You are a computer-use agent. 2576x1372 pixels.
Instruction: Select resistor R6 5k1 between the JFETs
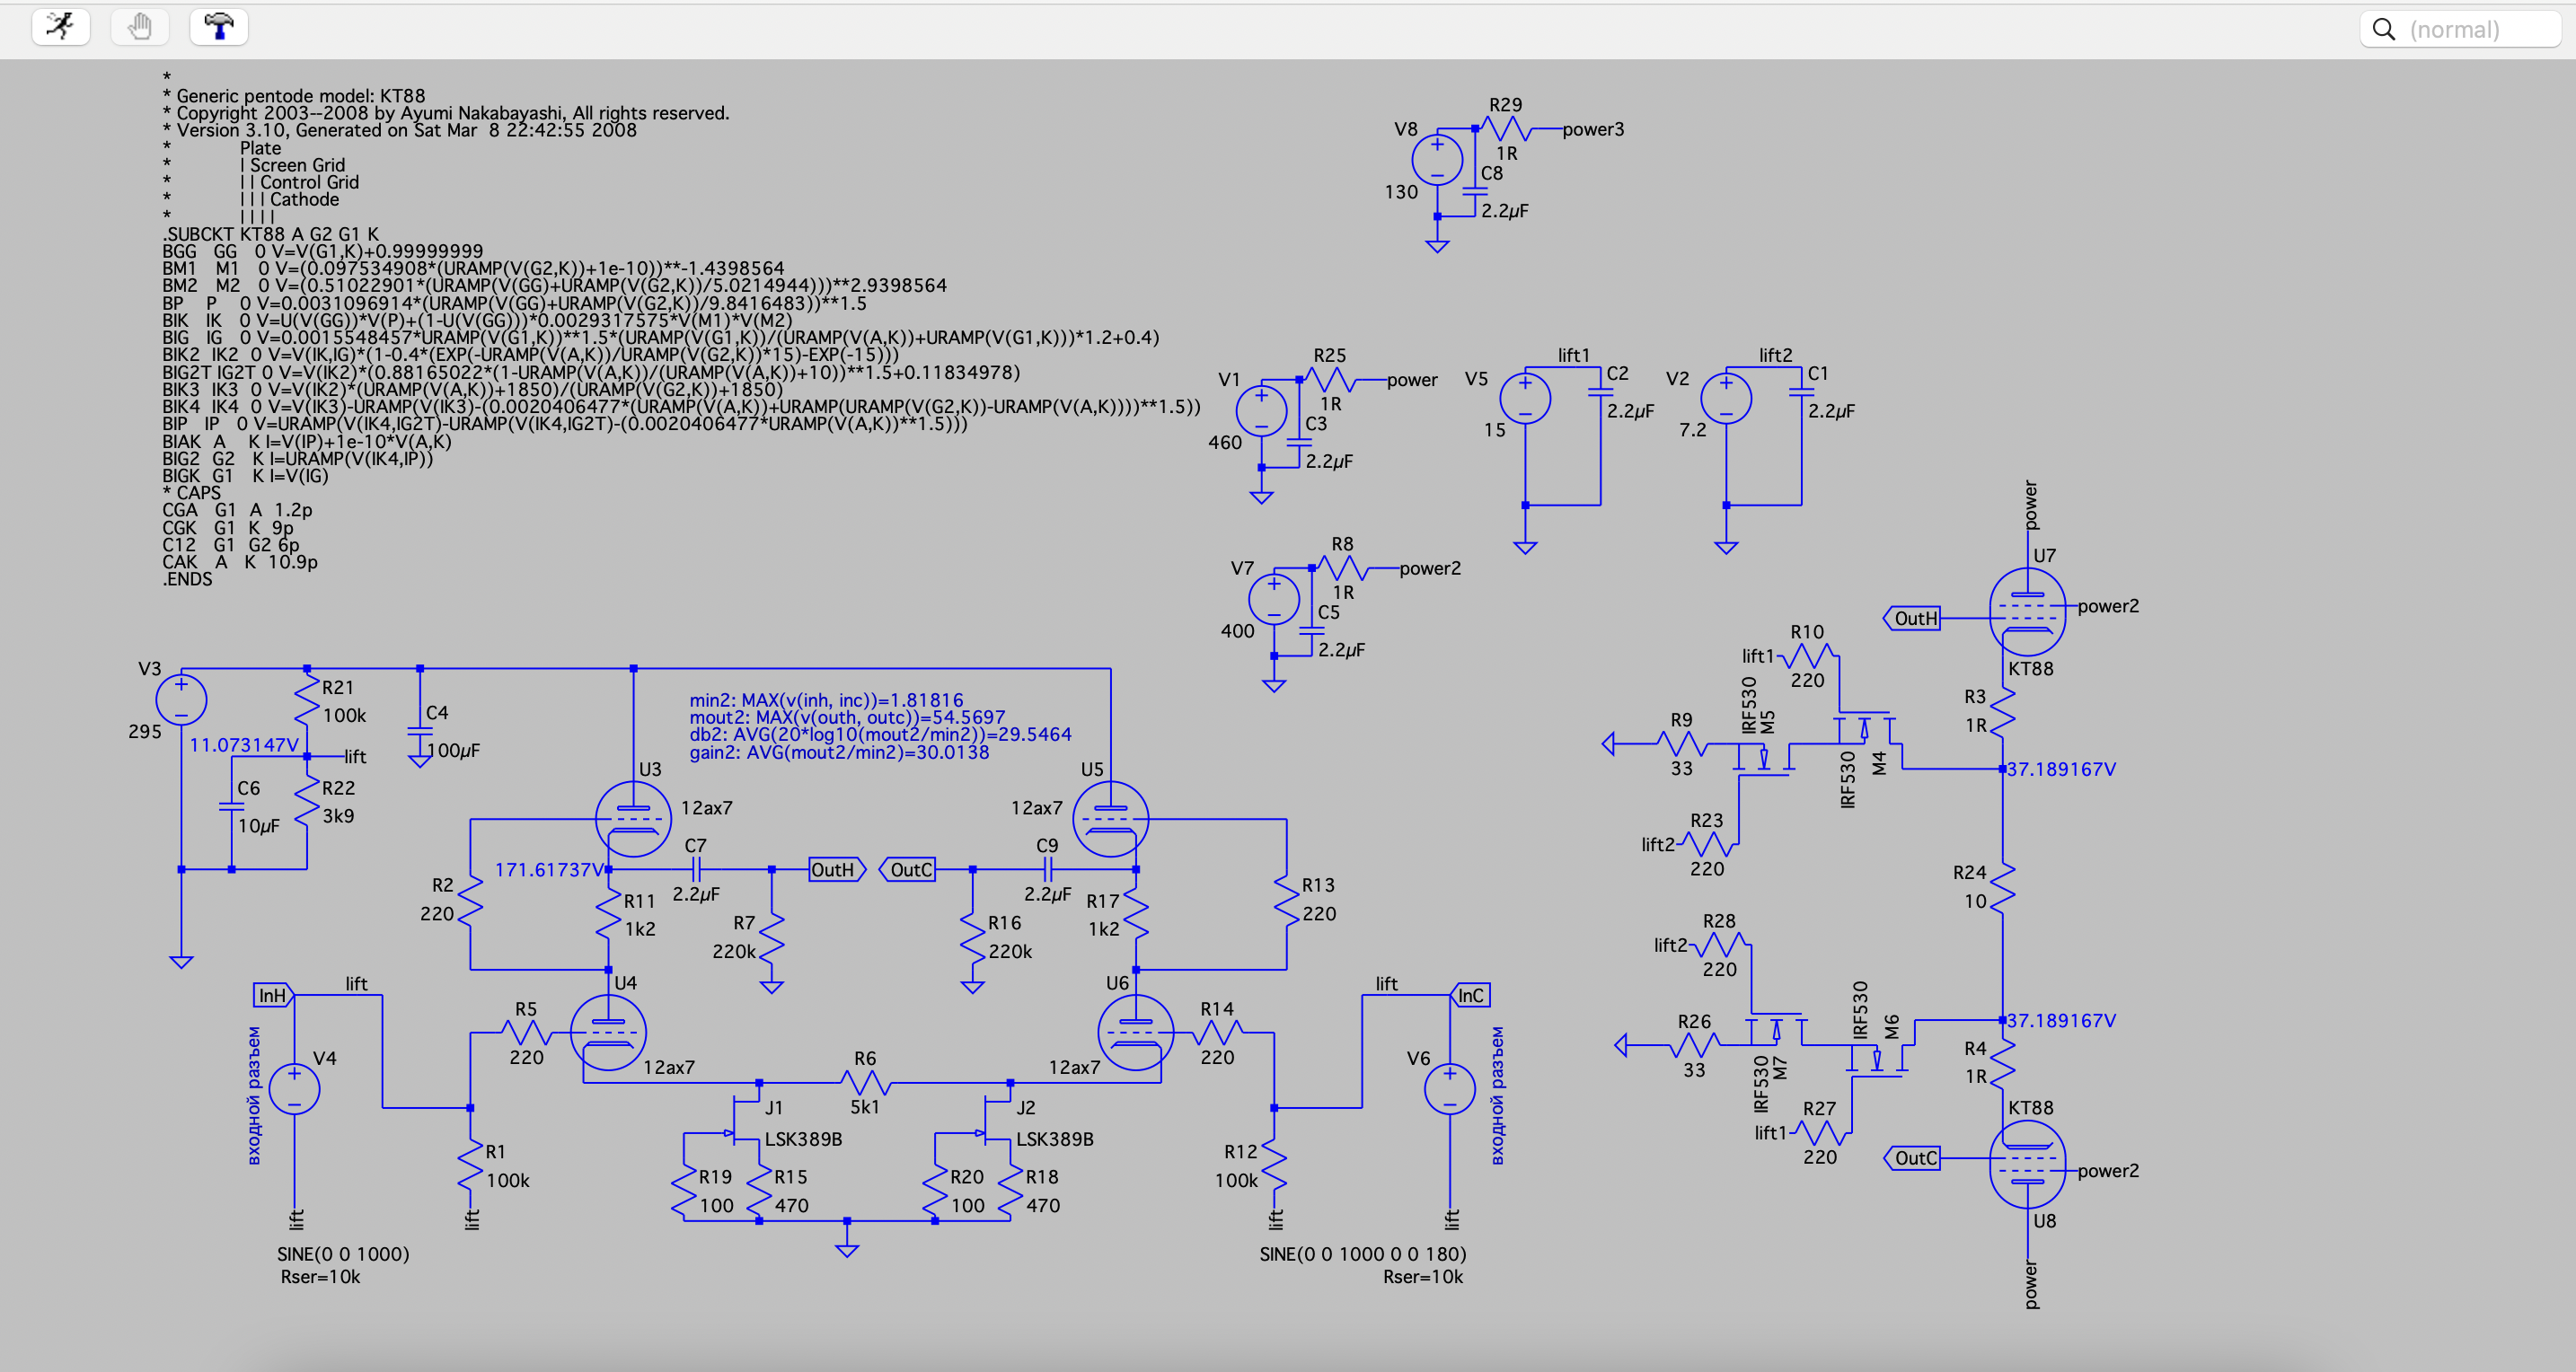pos(865,1082)
